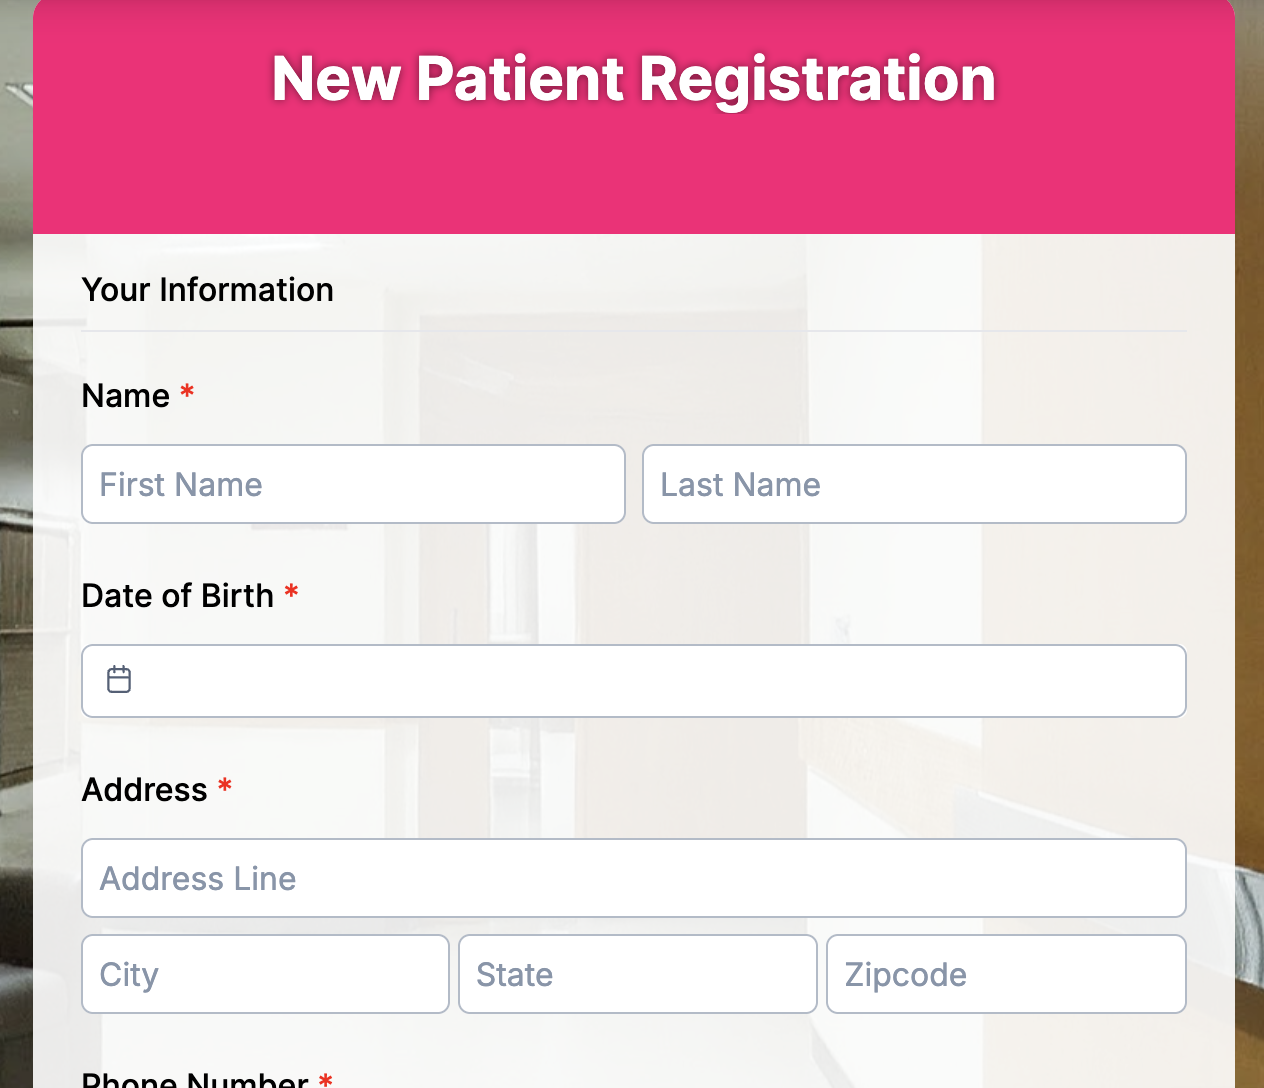Screen dimensions: 1264x1088
Task: Click the State input field
Action: pyautogui.click(x=637, y=973)
